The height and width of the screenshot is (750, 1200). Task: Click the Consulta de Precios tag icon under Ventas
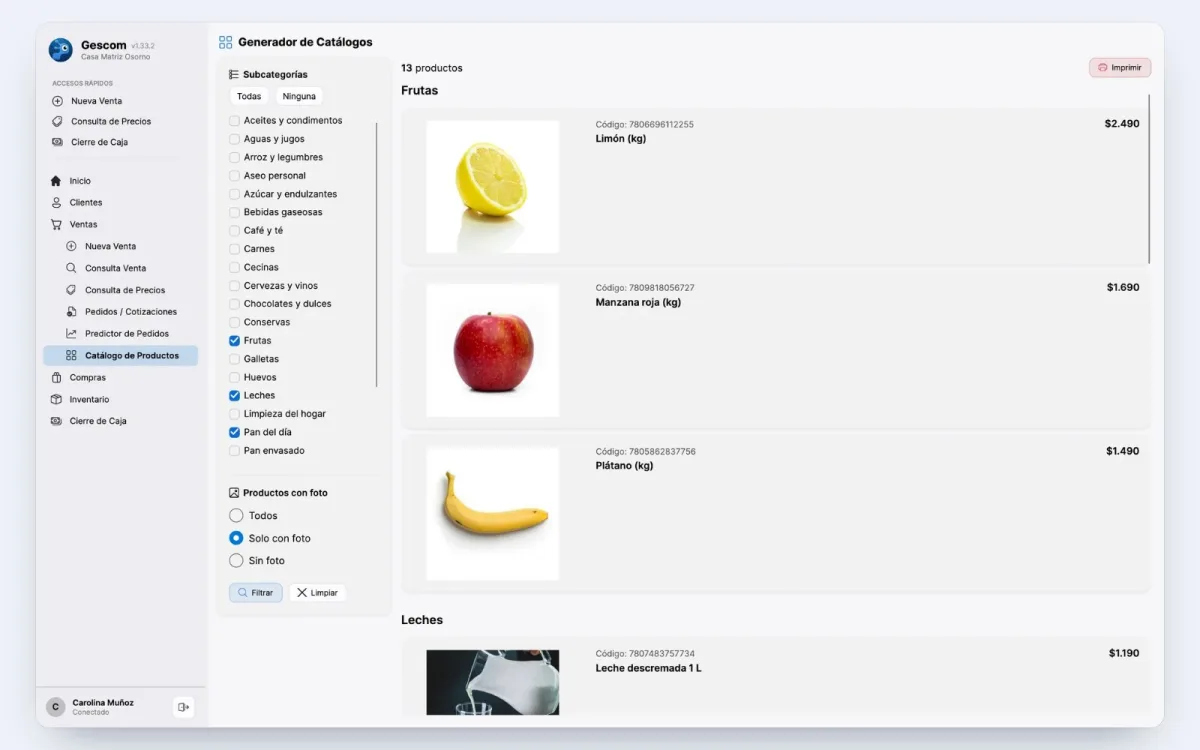pos(71,290)
